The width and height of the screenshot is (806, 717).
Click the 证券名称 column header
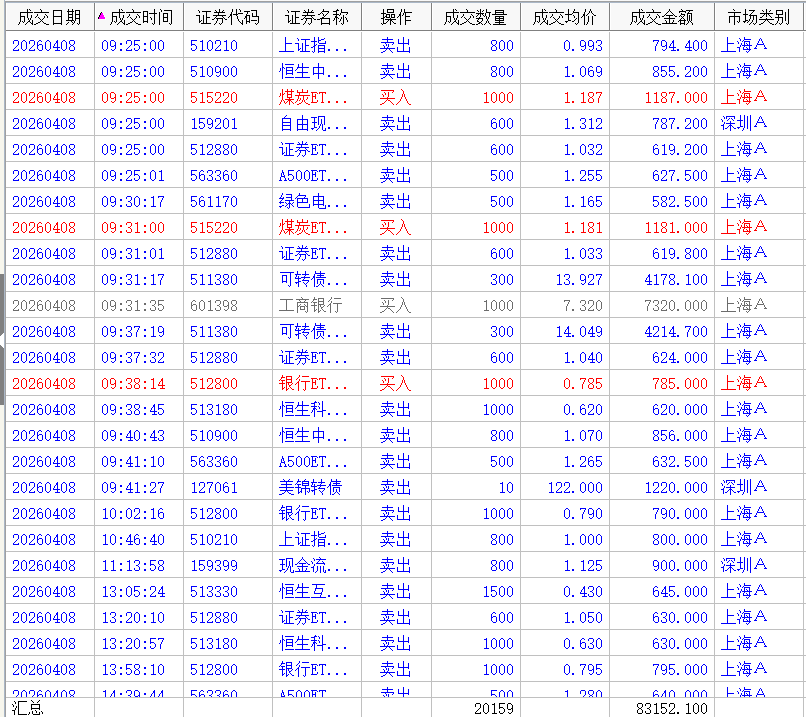[316, 17]
